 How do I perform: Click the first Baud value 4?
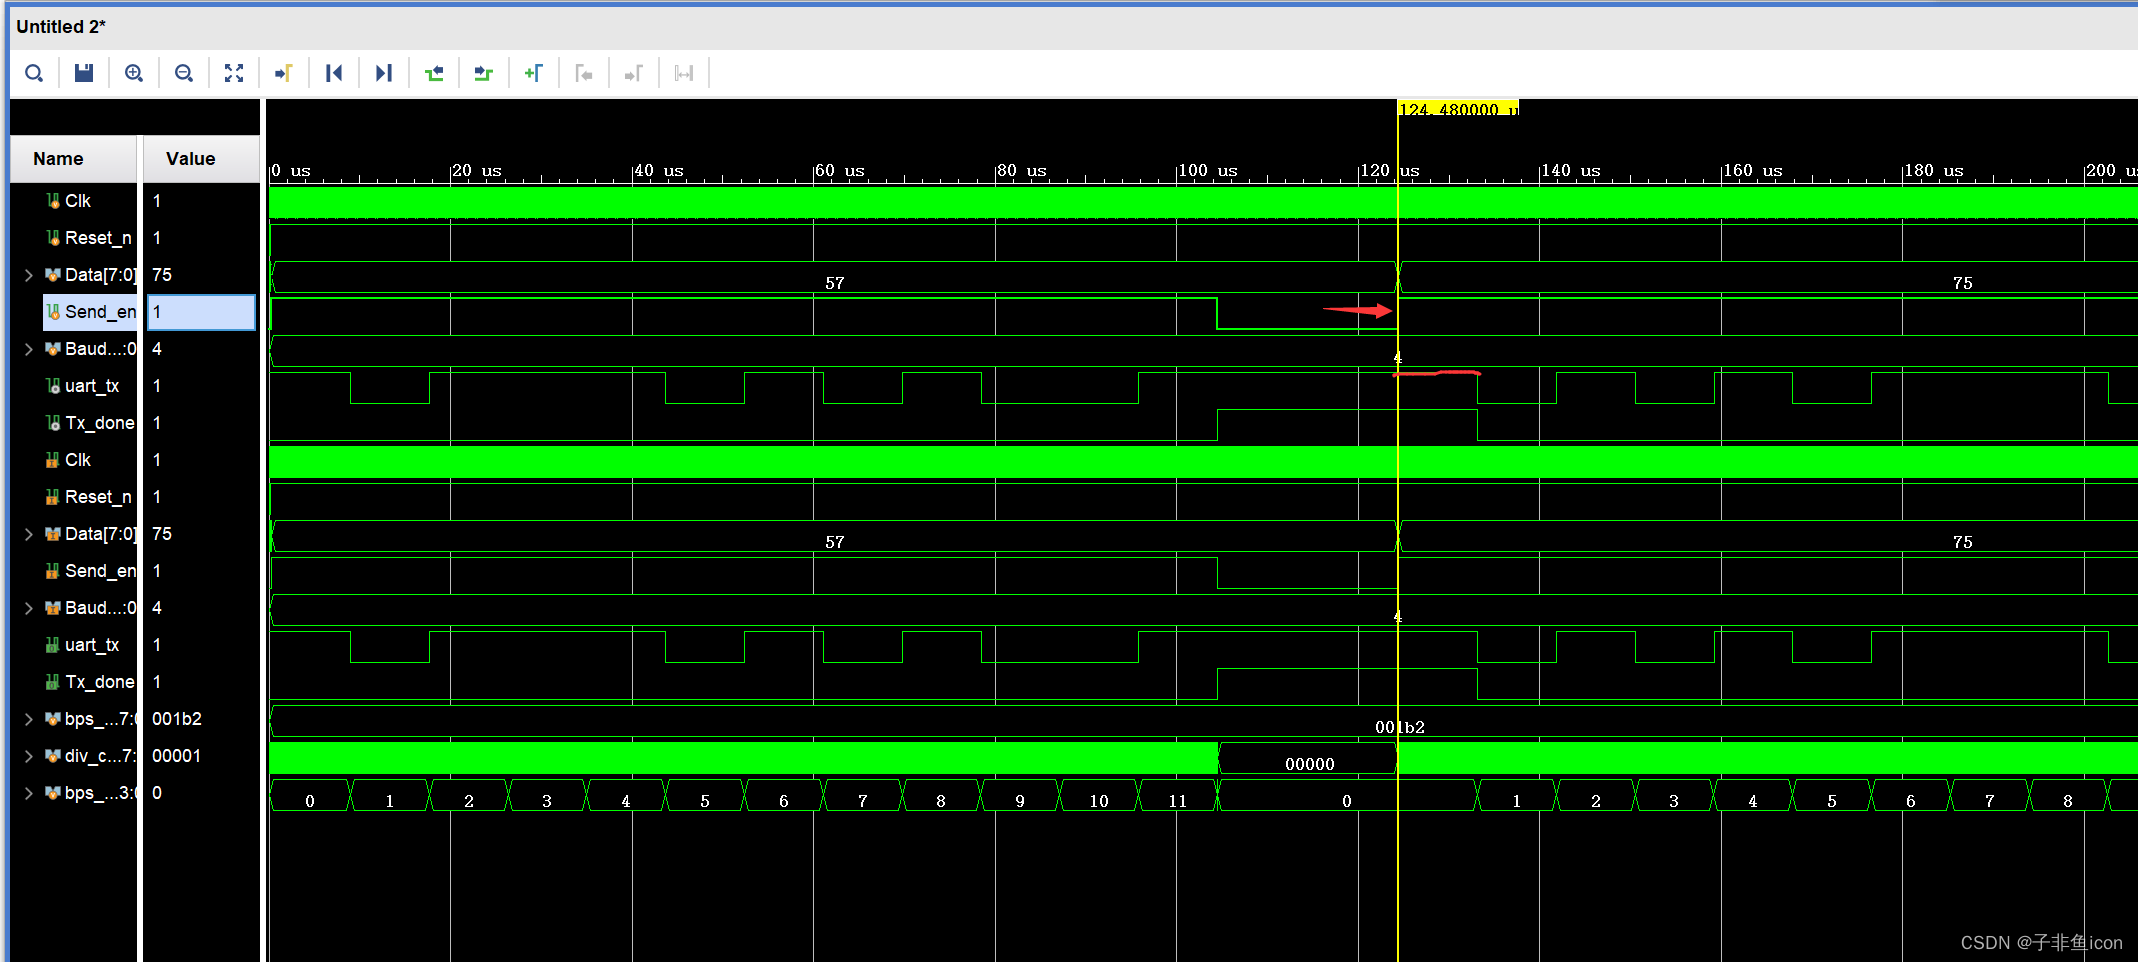coord(157,349)
